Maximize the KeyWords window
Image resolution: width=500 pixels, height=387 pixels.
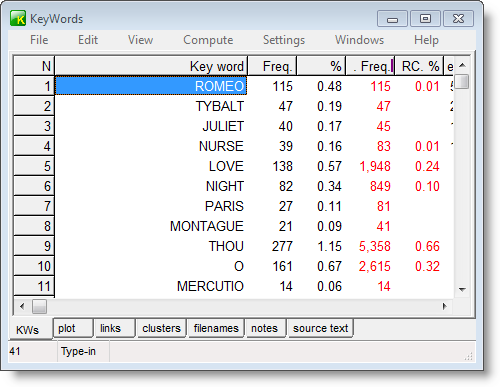(425, 19)
